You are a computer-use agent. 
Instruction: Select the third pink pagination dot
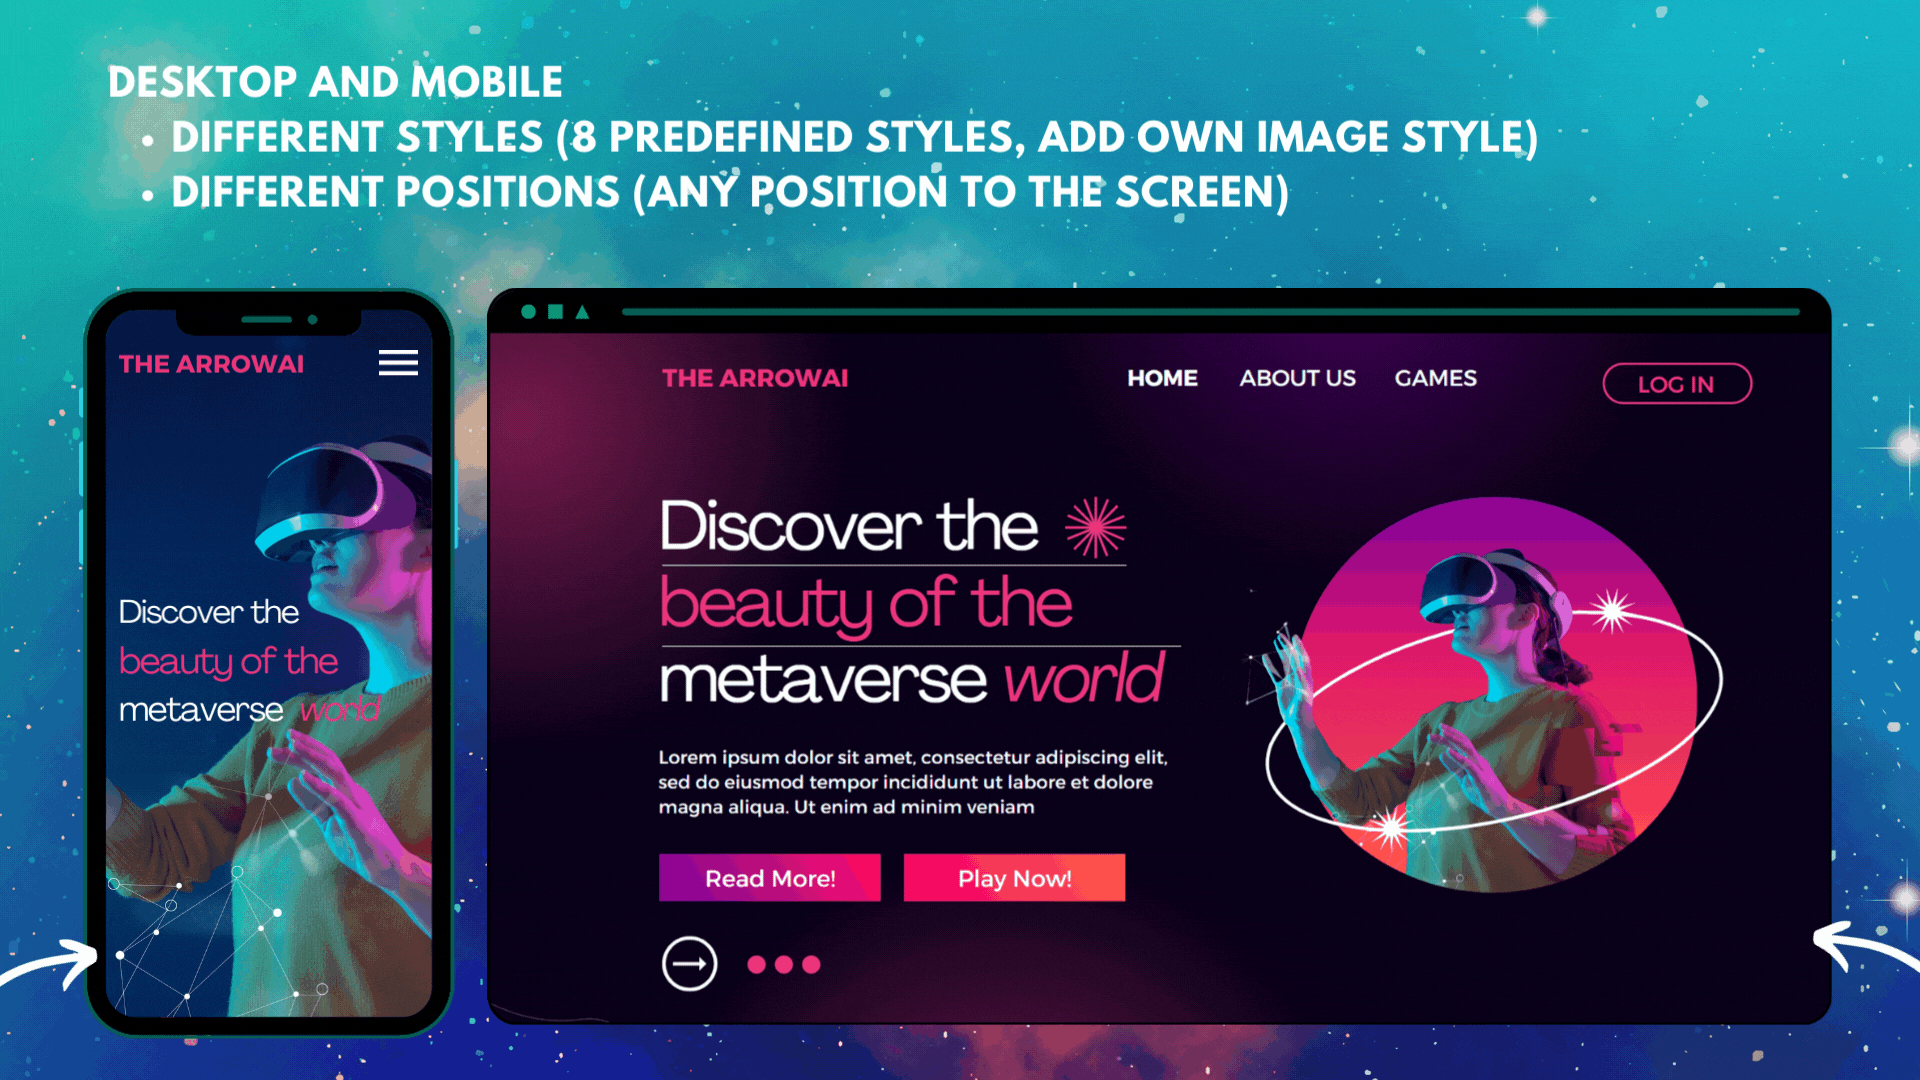point(811,963)
